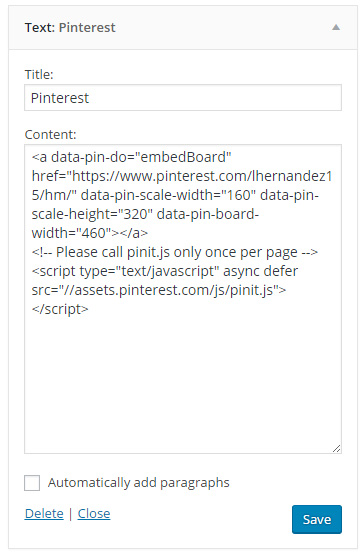Click the 'Automatically add paragraphs' label text

click(x=138, y=483)
